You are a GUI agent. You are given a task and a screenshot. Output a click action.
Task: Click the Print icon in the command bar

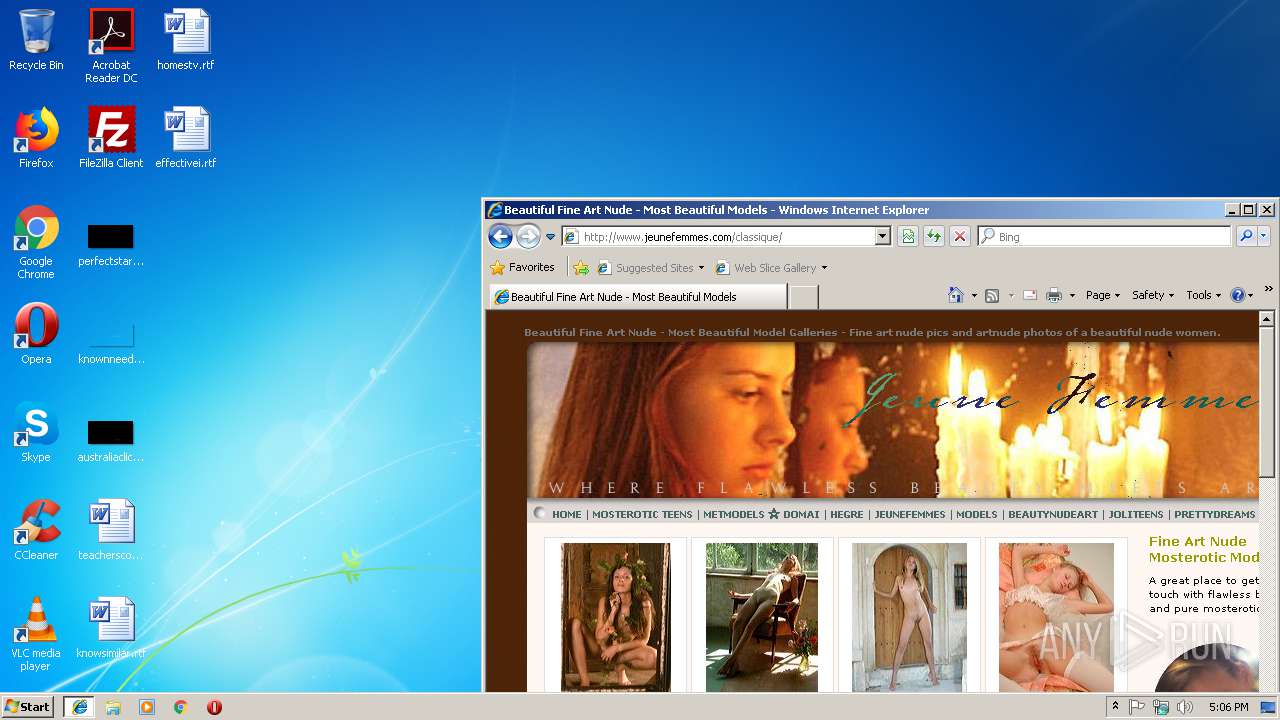point(1054,295)
